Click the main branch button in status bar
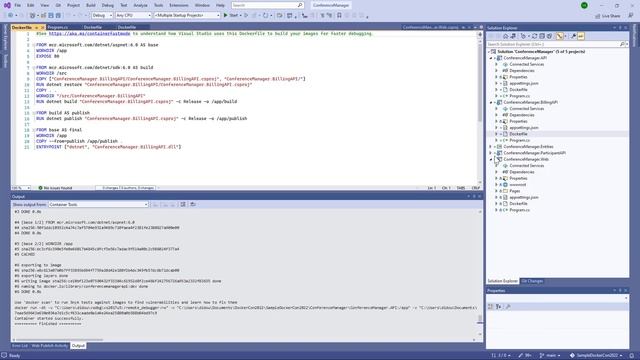This screenshot has height=360, width=640. (x=550, y=356)
